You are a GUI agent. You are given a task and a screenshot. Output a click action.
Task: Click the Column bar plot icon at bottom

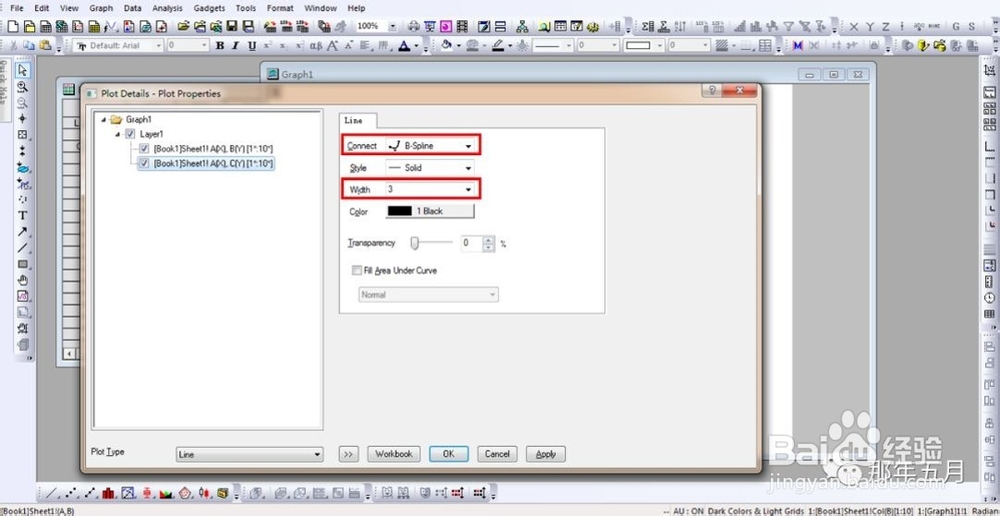point(108,493)
